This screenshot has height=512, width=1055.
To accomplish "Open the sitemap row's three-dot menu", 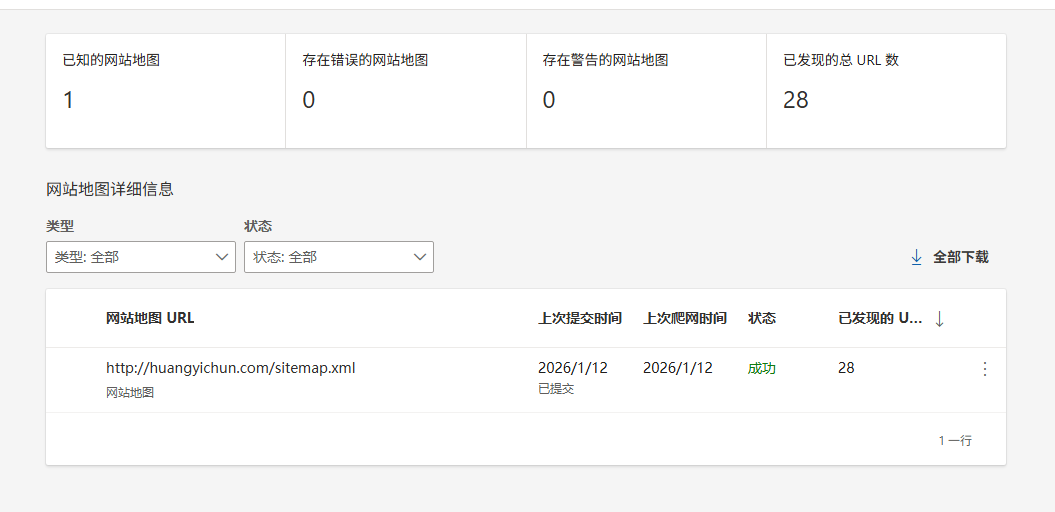I will (x=984, y=369).
